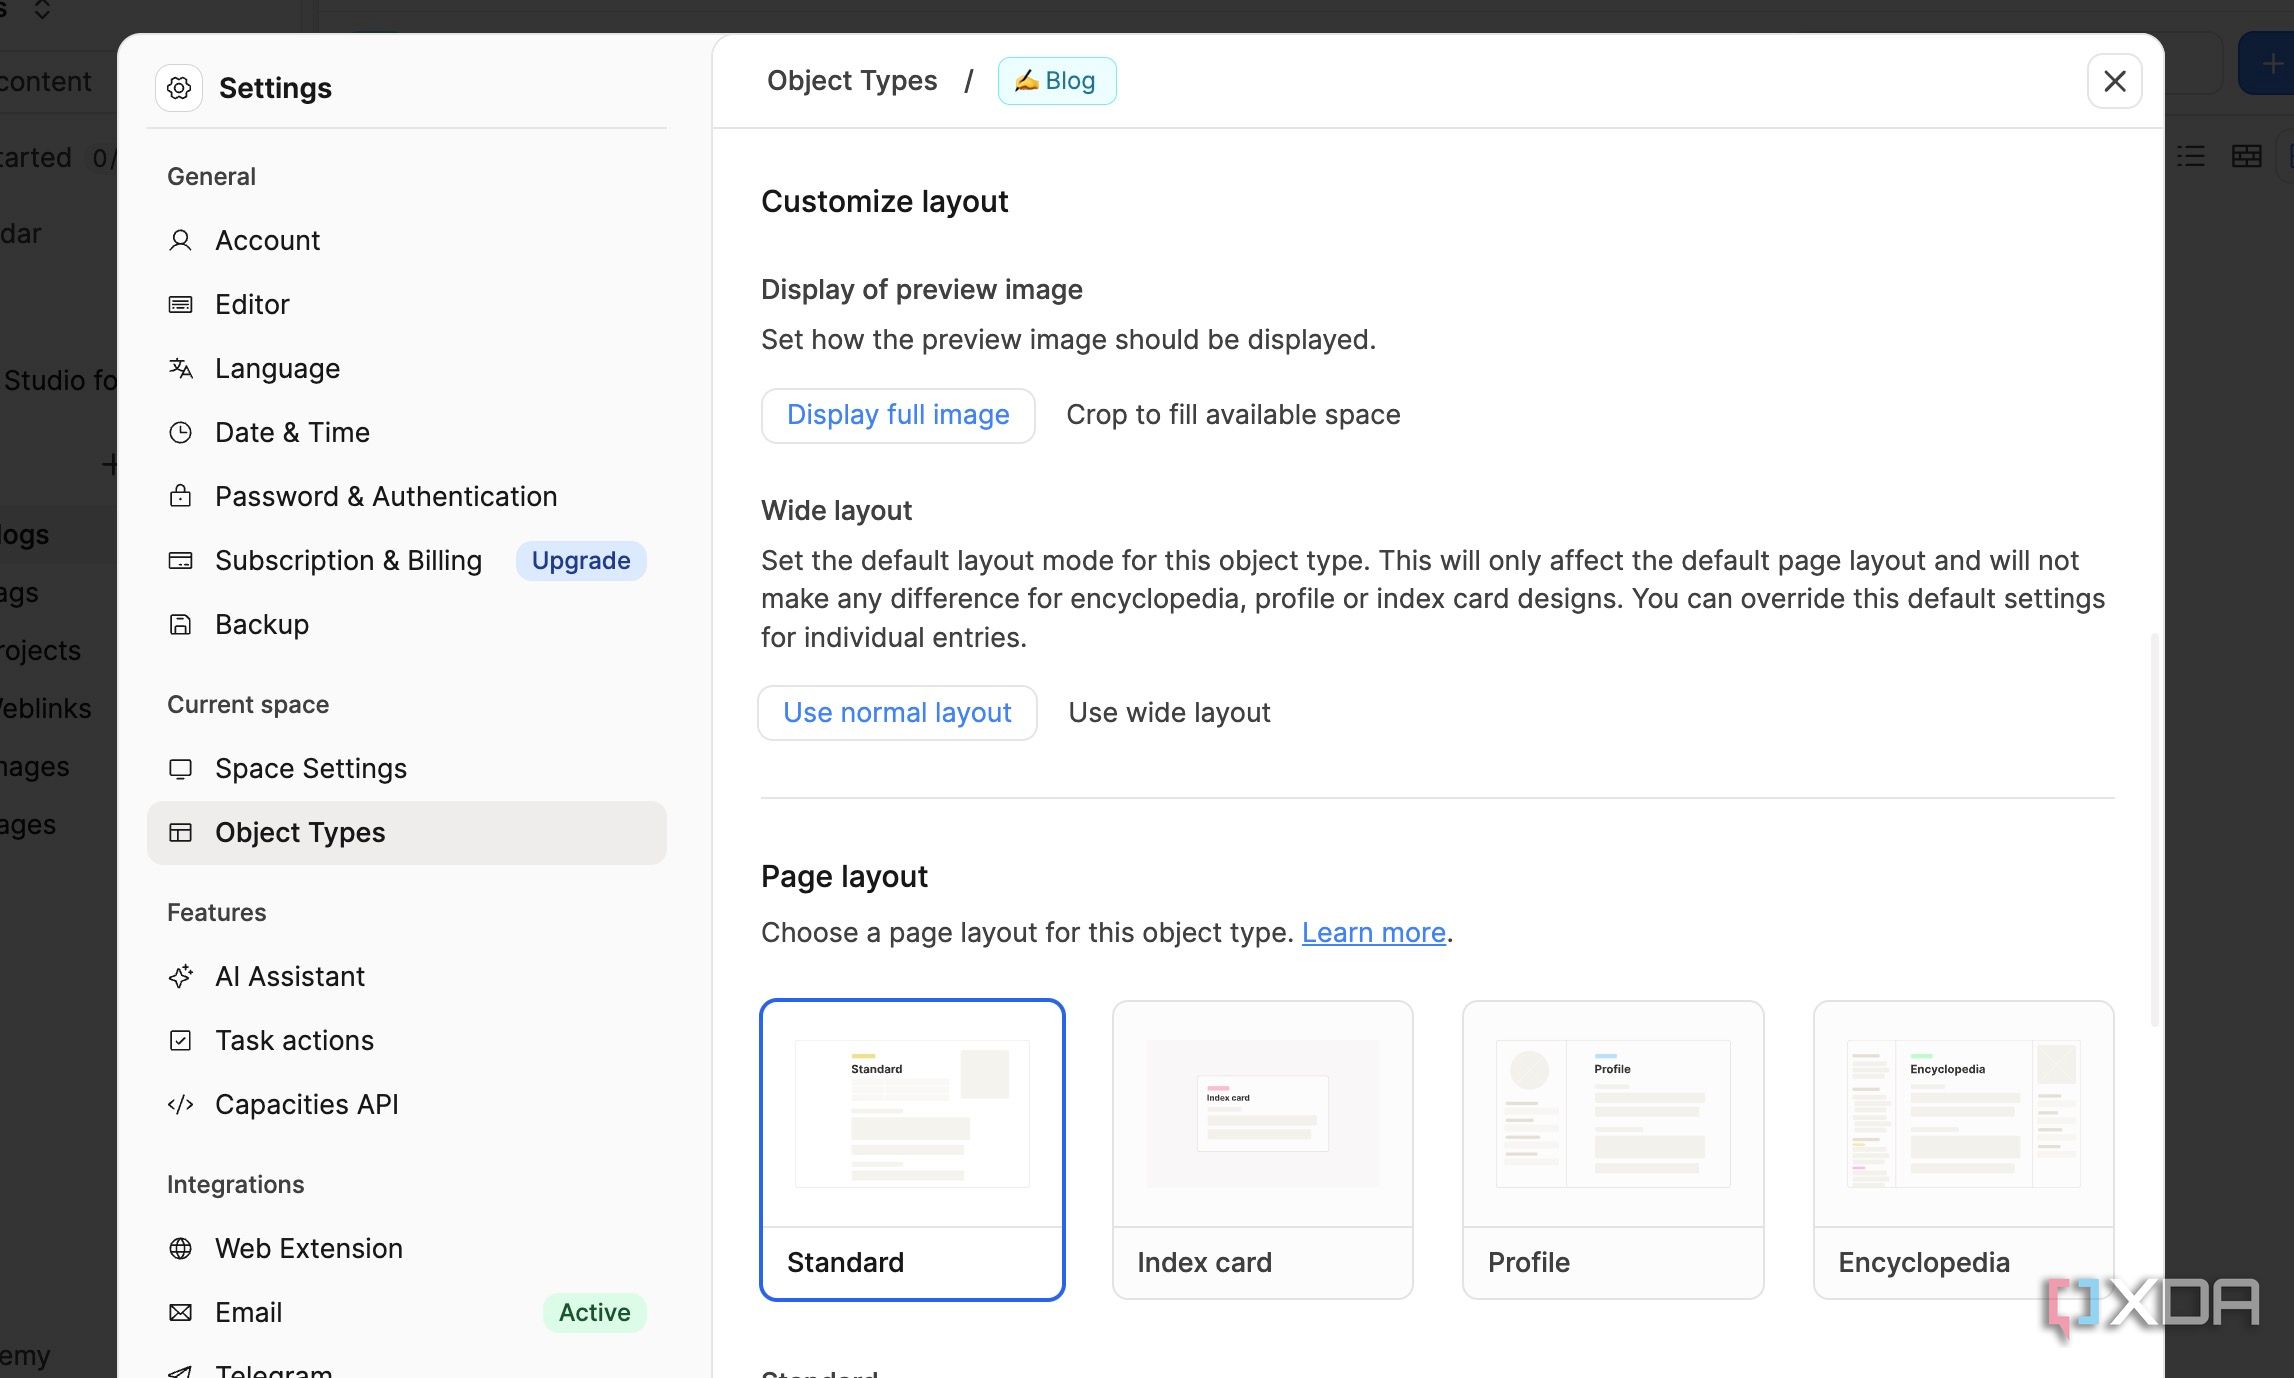Close the Settings dialog

2113,81
